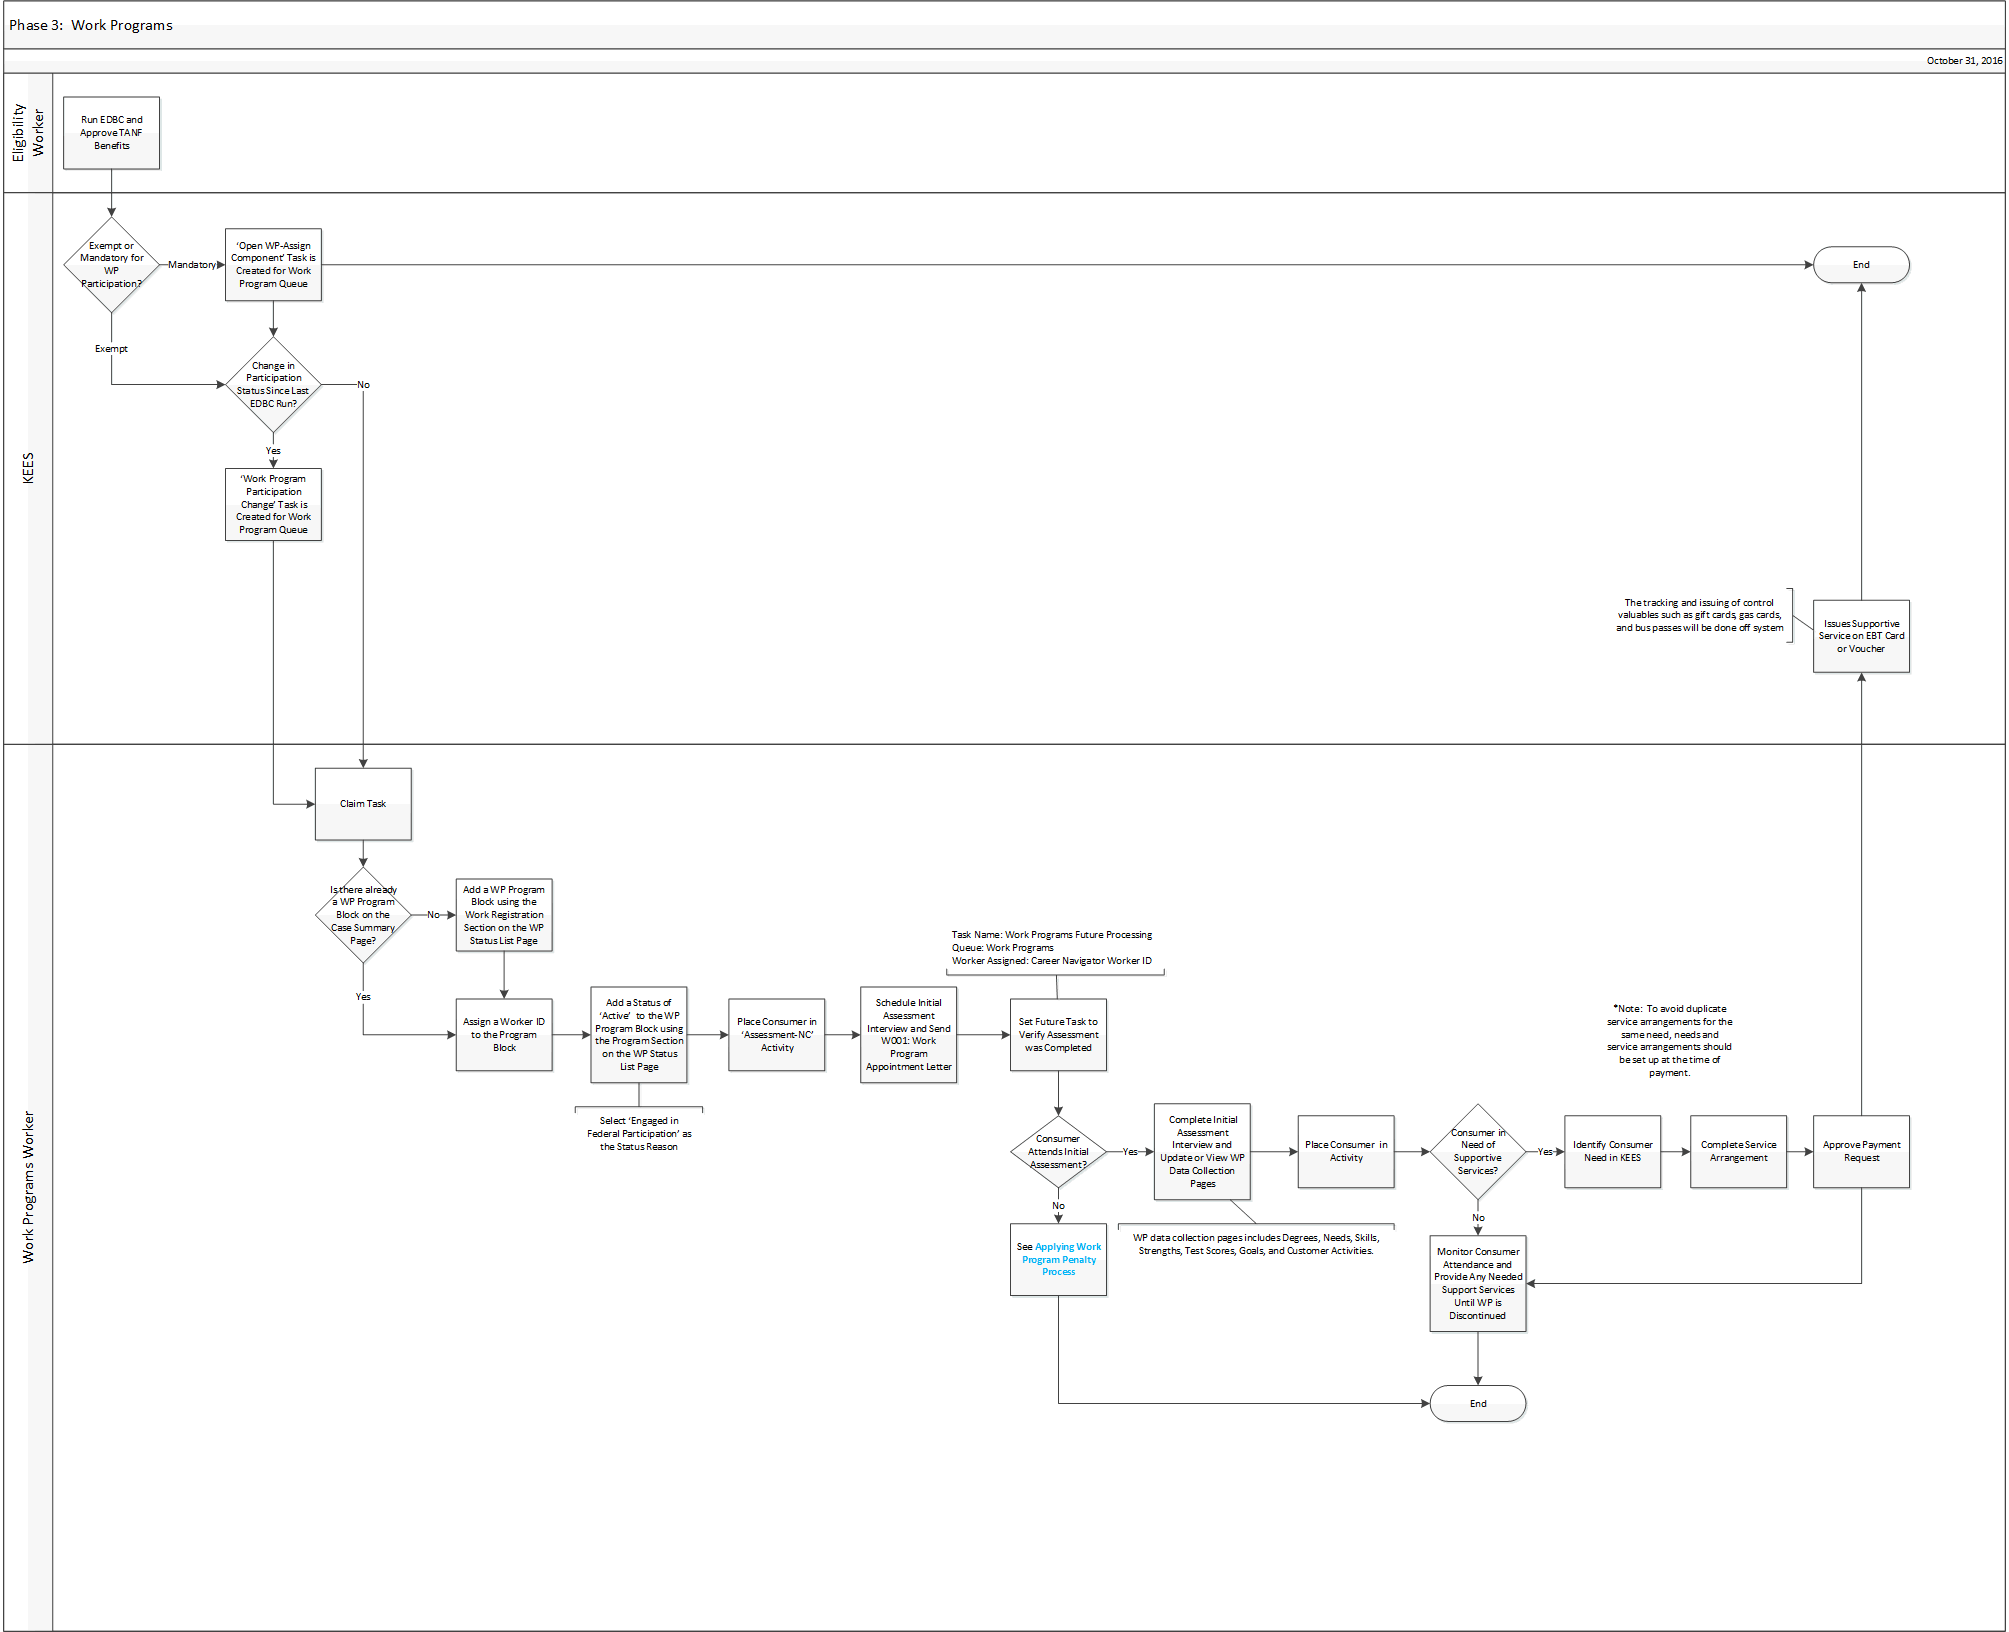This screenshot has width=2009, height=1632.
Task: Click the 'Is there already a WP Program Block' diamond
Action: point(363,915)
